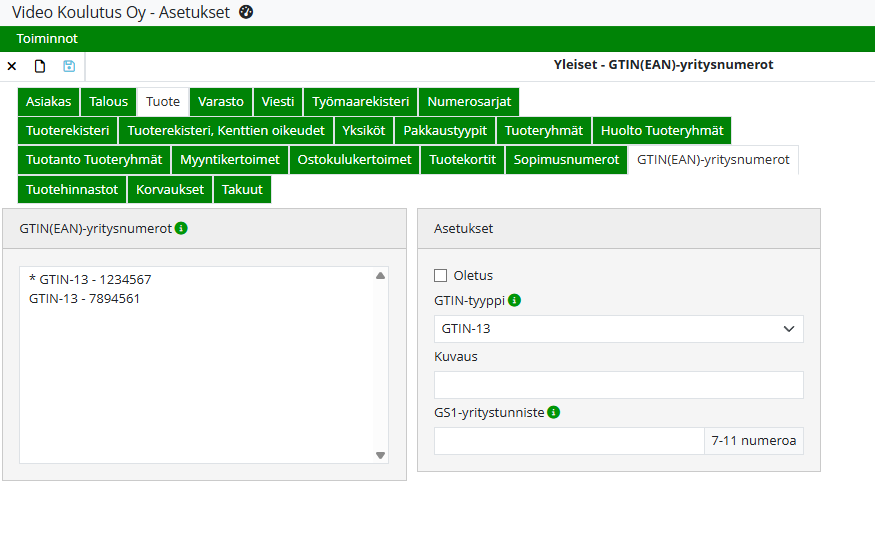Click the GS1-yritystunniste input field
This screenshot has width=875, height=551.
(x=569, y=441)
